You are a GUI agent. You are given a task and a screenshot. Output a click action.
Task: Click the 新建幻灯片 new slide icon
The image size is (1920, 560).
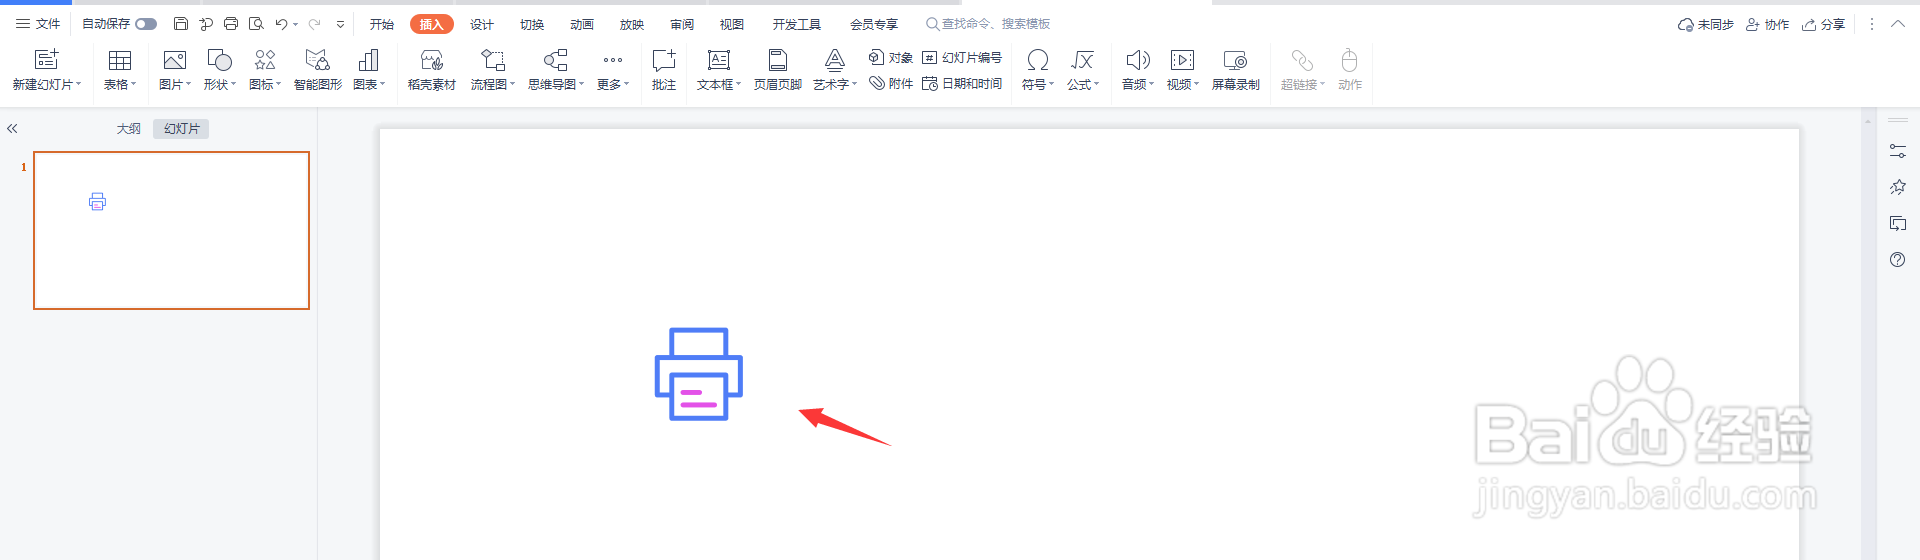(46, 60)
